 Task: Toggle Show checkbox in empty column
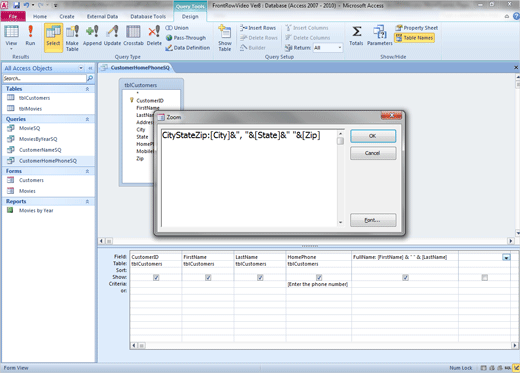[x=485, y=277]
